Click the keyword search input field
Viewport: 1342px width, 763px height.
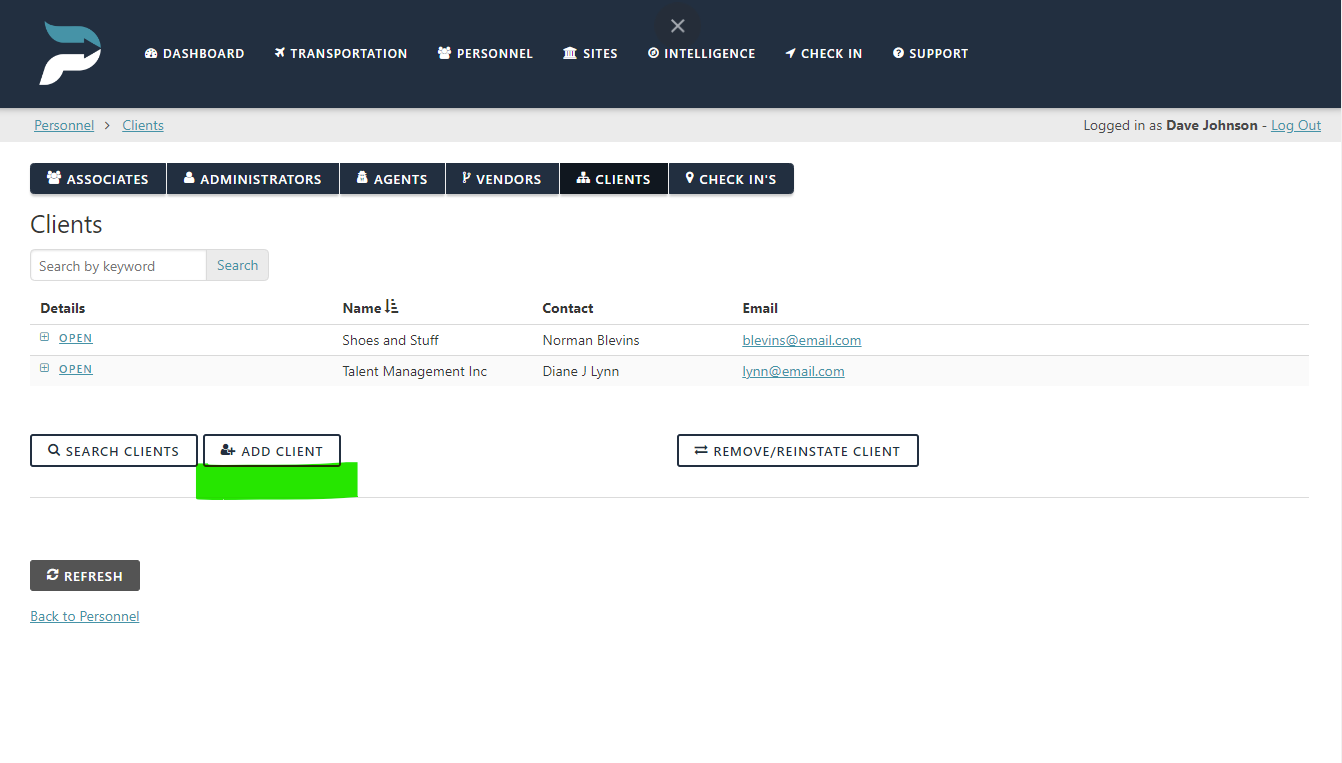(117, 265)
